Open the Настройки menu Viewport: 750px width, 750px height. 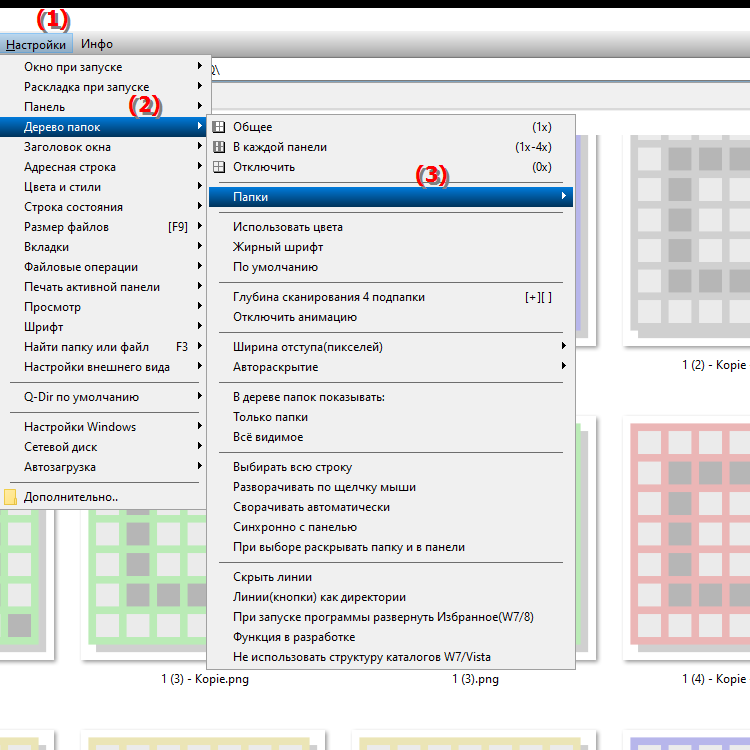coord(36,44)
